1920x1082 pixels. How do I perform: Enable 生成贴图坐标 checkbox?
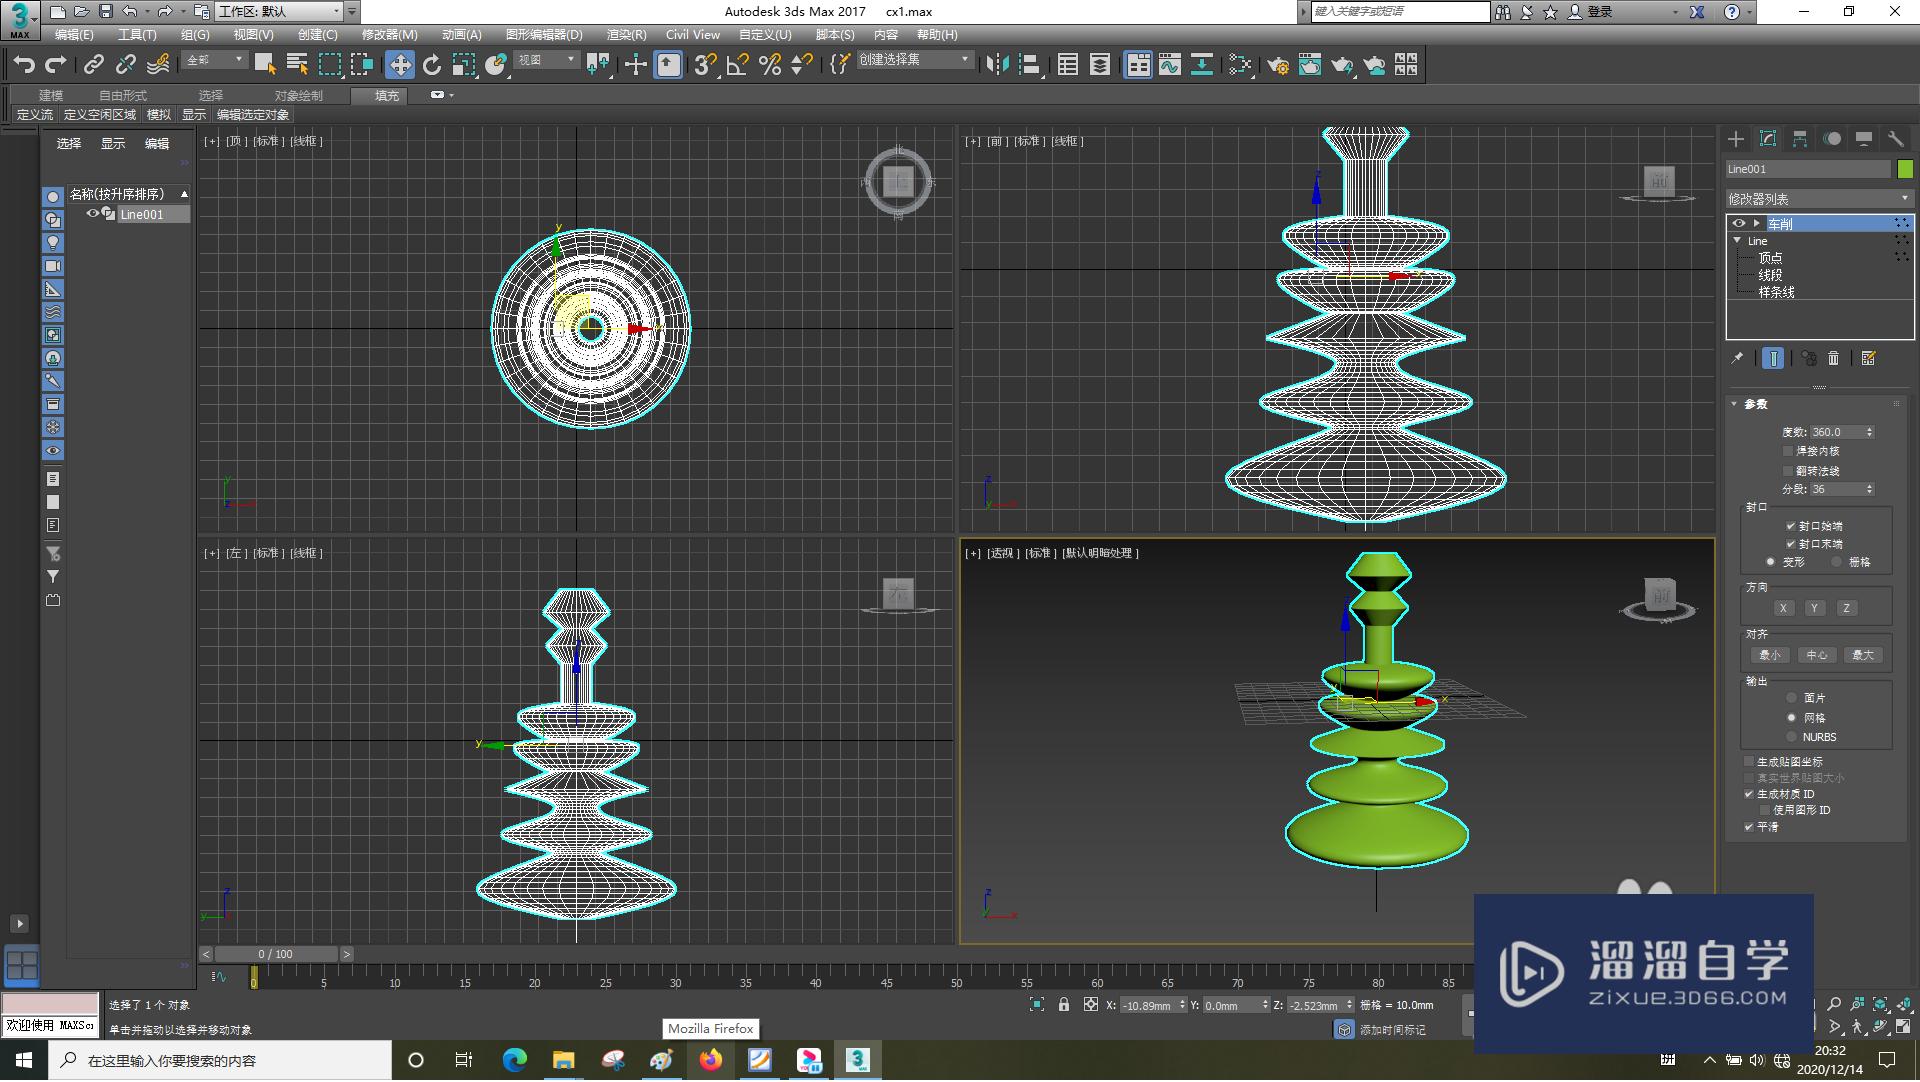pos(1749,762)
